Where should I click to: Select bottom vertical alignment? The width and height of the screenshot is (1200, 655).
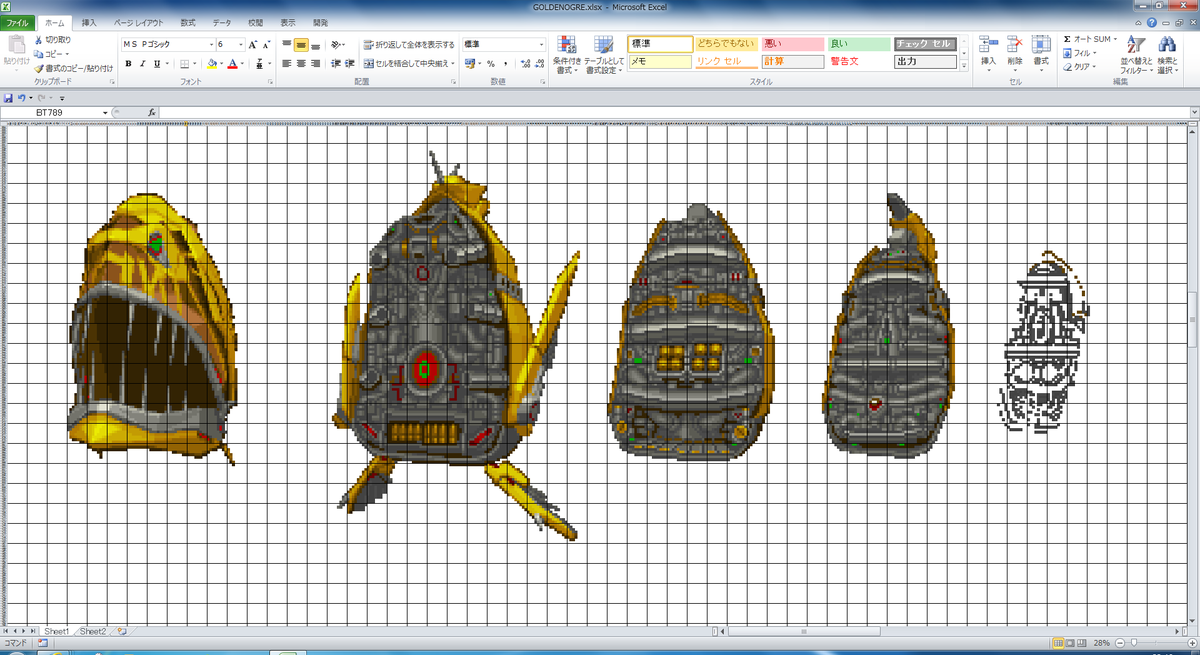coord(314,45)
